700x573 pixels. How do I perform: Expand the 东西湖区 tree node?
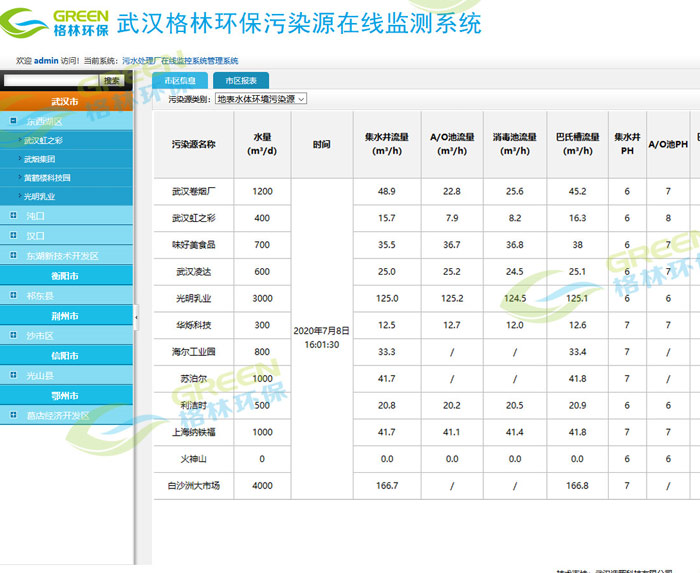pyautogui.click(x=13, y=121)
